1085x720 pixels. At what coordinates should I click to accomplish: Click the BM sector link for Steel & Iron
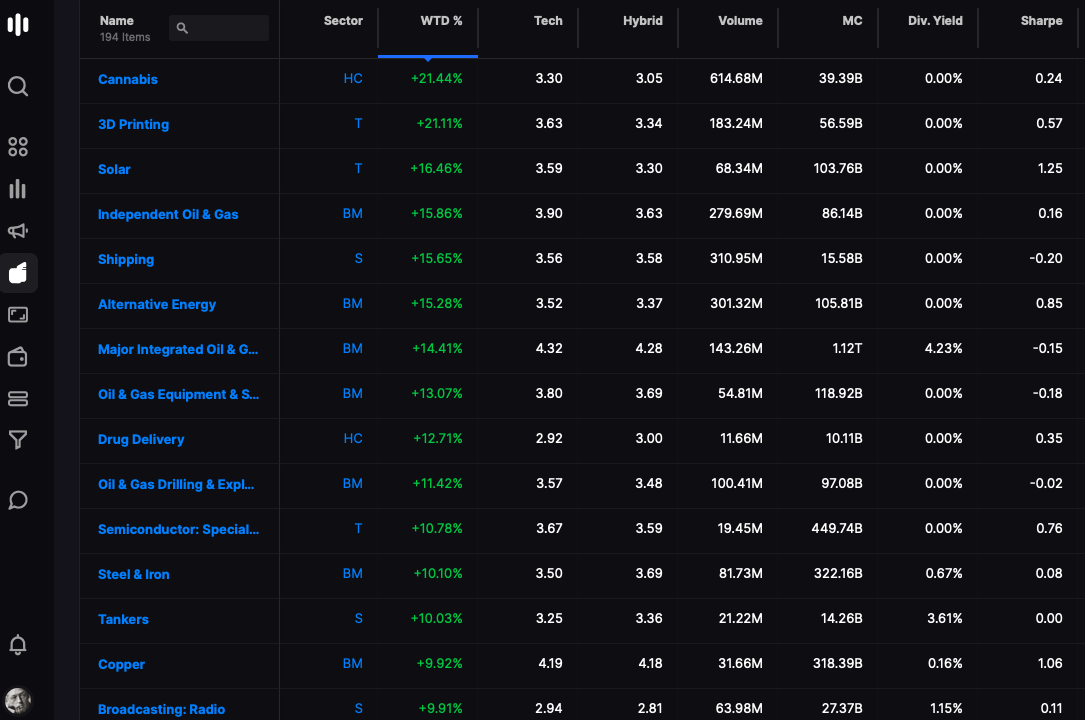tap(352, 573)
